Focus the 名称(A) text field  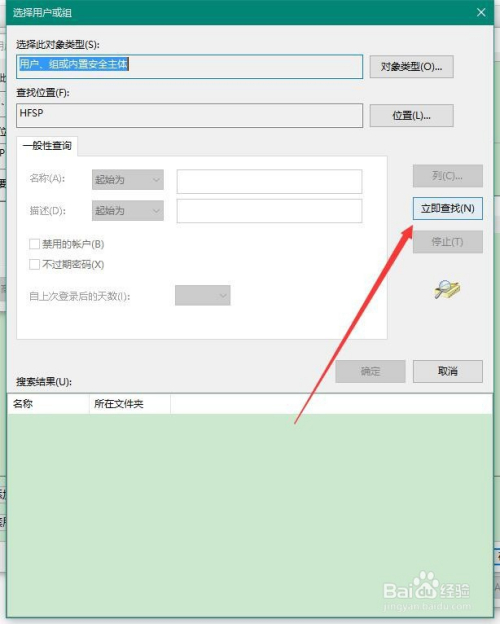[x=270, y=181]
